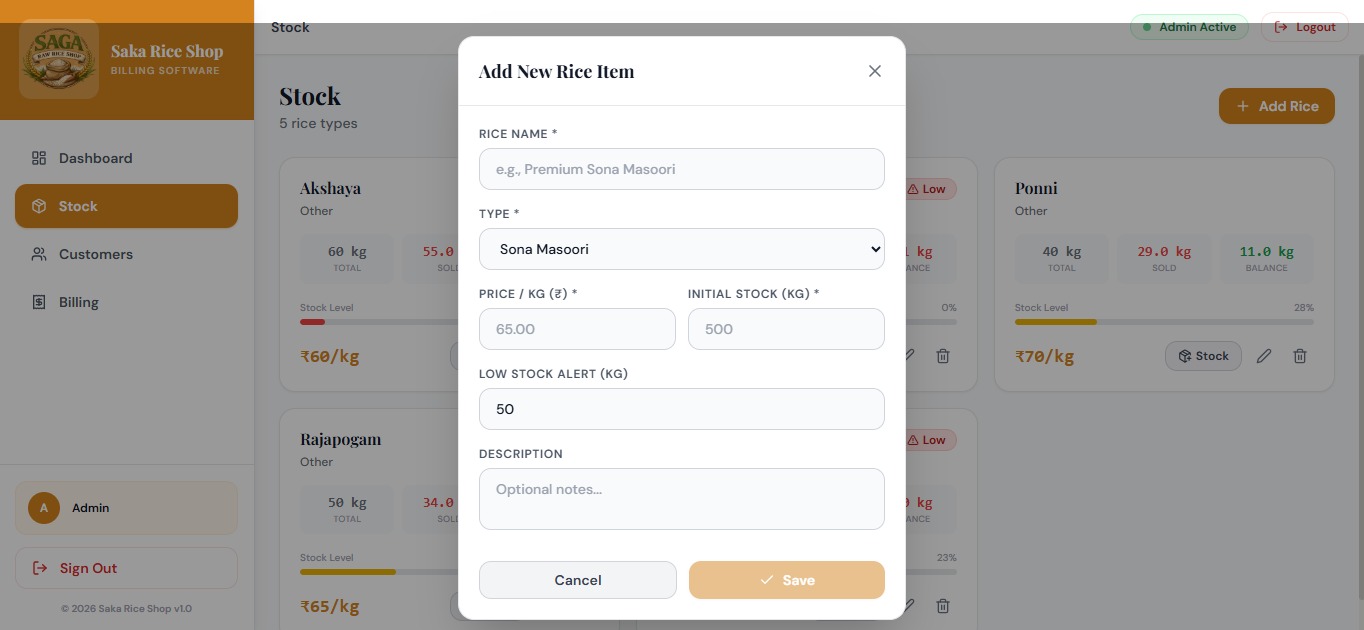The width and height of the screenshot is (1364, 630).
Task: Click the Ponni stock level progress bar
Action: click(x=1164, y=321)
